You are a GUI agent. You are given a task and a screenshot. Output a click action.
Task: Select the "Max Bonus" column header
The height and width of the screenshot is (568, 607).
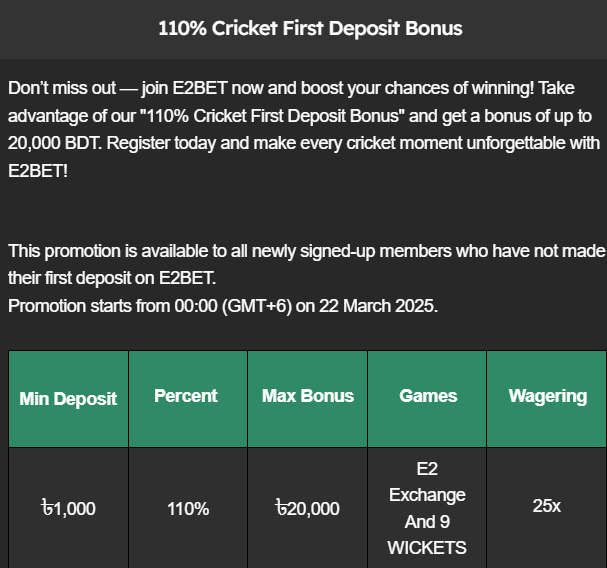pyautogui.click(x=308, y=396)
